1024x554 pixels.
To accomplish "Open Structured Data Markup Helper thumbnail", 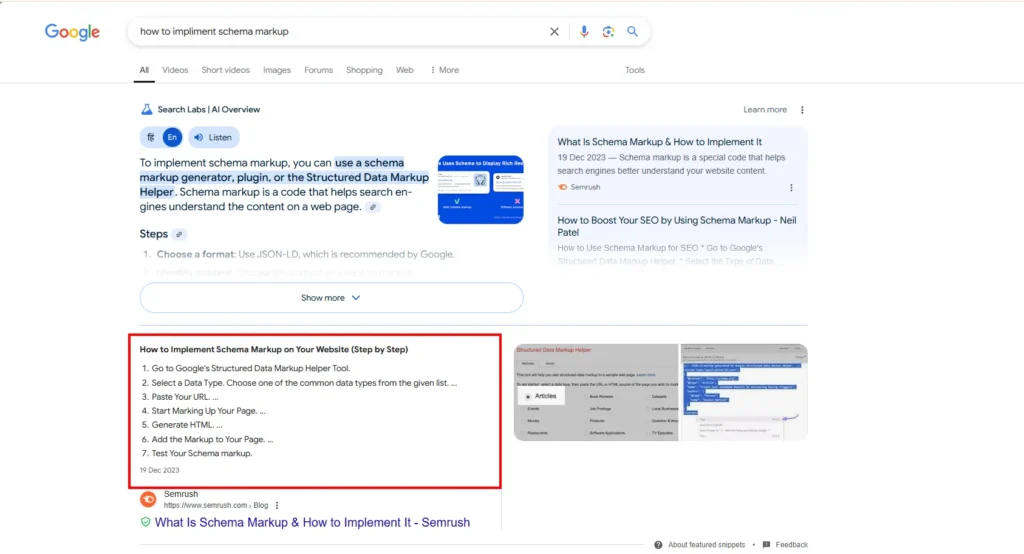I will tap(596, 392).
